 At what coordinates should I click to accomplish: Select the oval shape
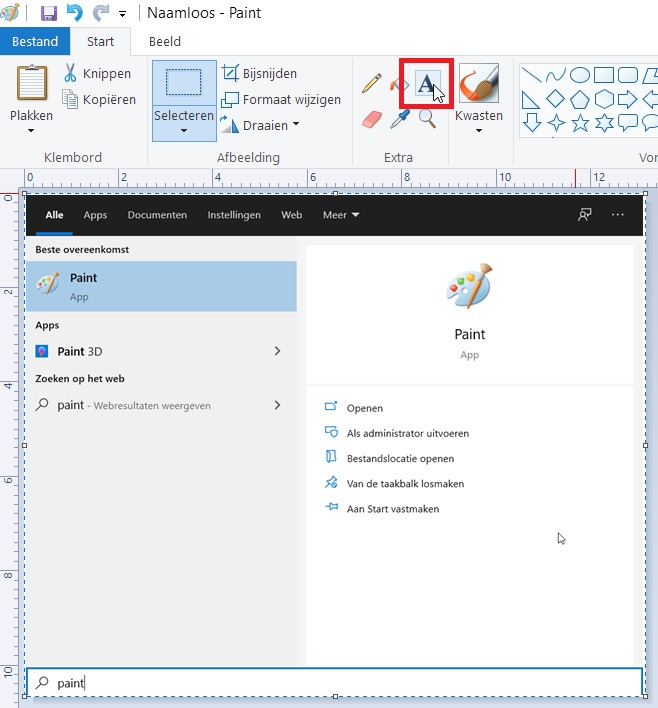point(580,75)
